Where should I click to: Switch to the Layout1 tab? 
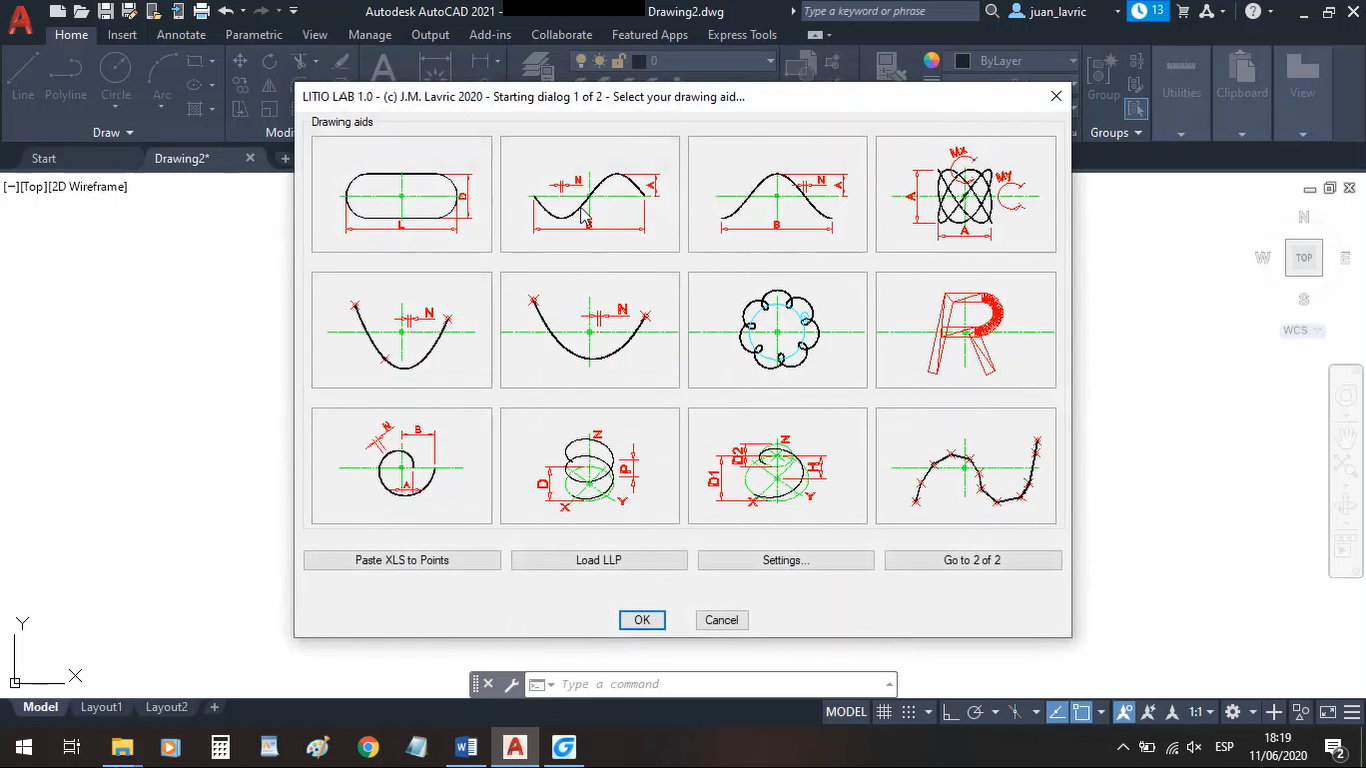101,707
